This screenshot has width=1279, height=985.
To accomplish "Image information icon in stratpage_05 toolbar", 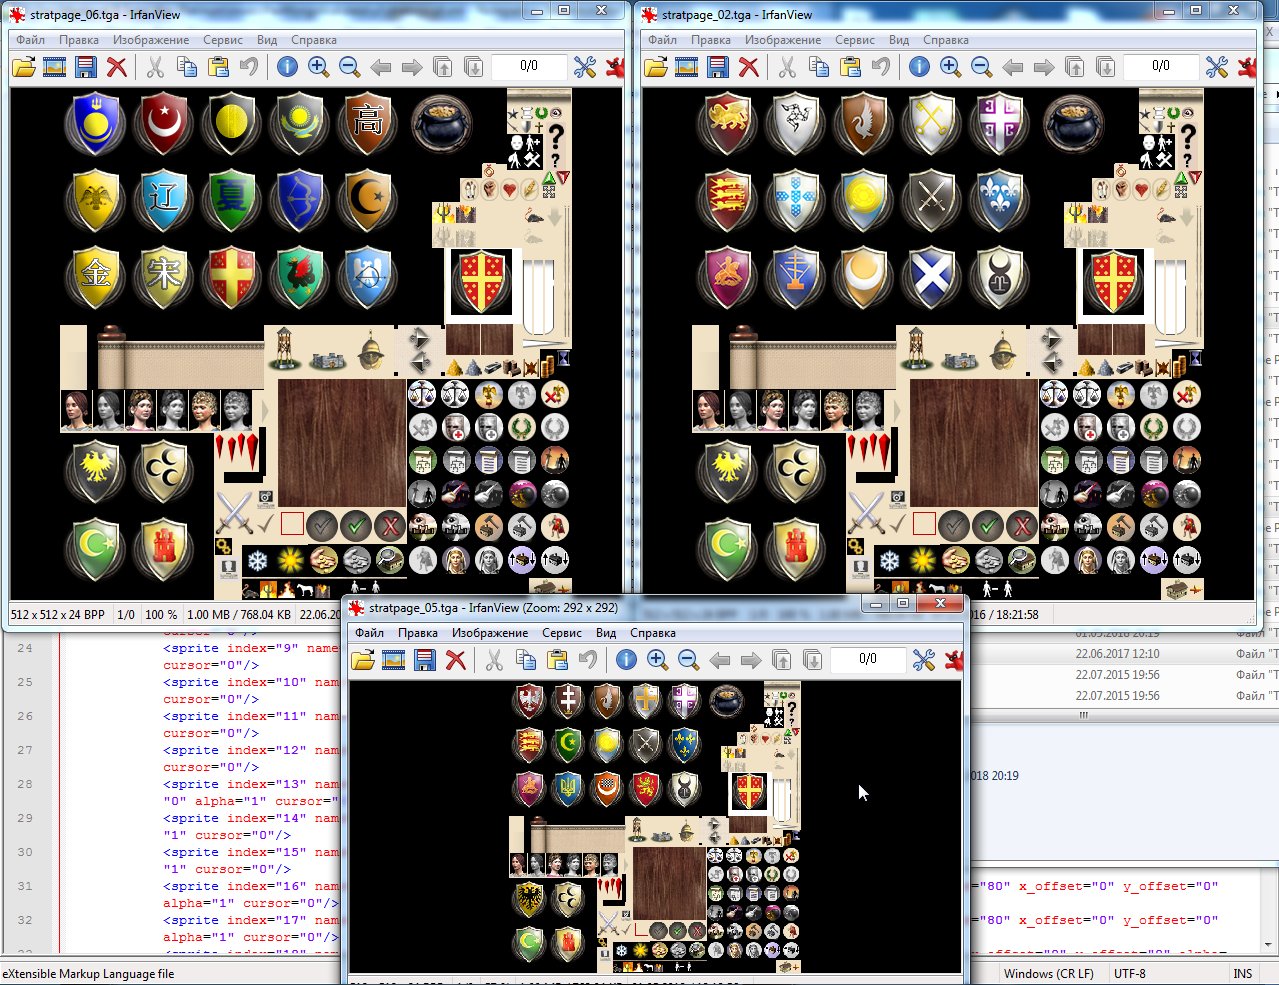I will [x=626, y=660].
